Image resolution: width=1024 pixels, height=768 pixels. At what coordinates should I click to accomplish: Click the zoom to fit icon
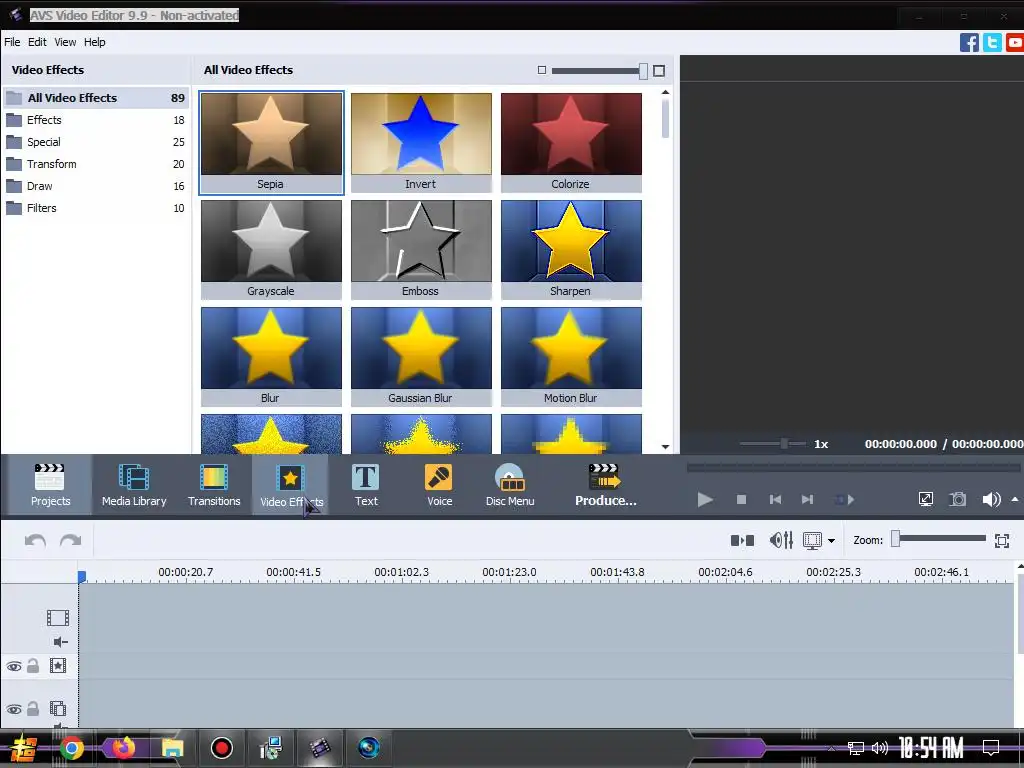[x=1002, y=541]
